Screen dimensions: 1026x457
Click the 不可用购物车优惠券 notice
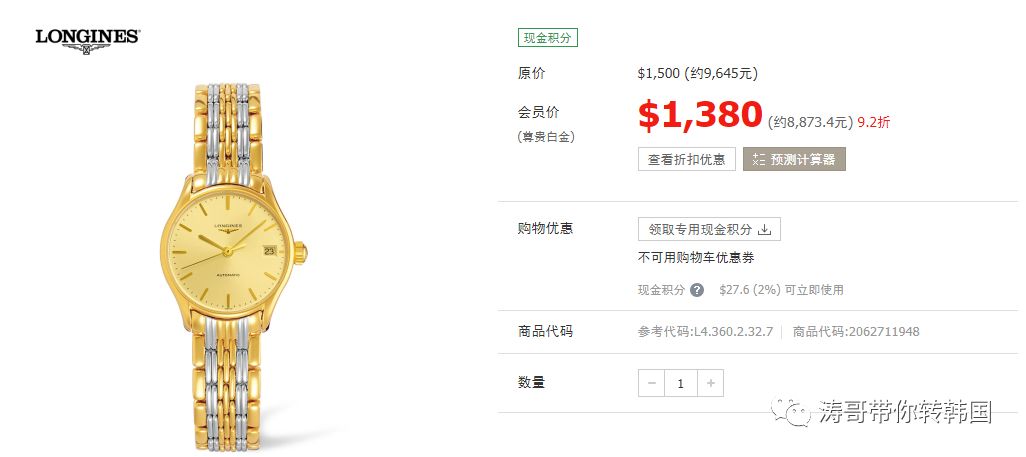tap(696, 258)
